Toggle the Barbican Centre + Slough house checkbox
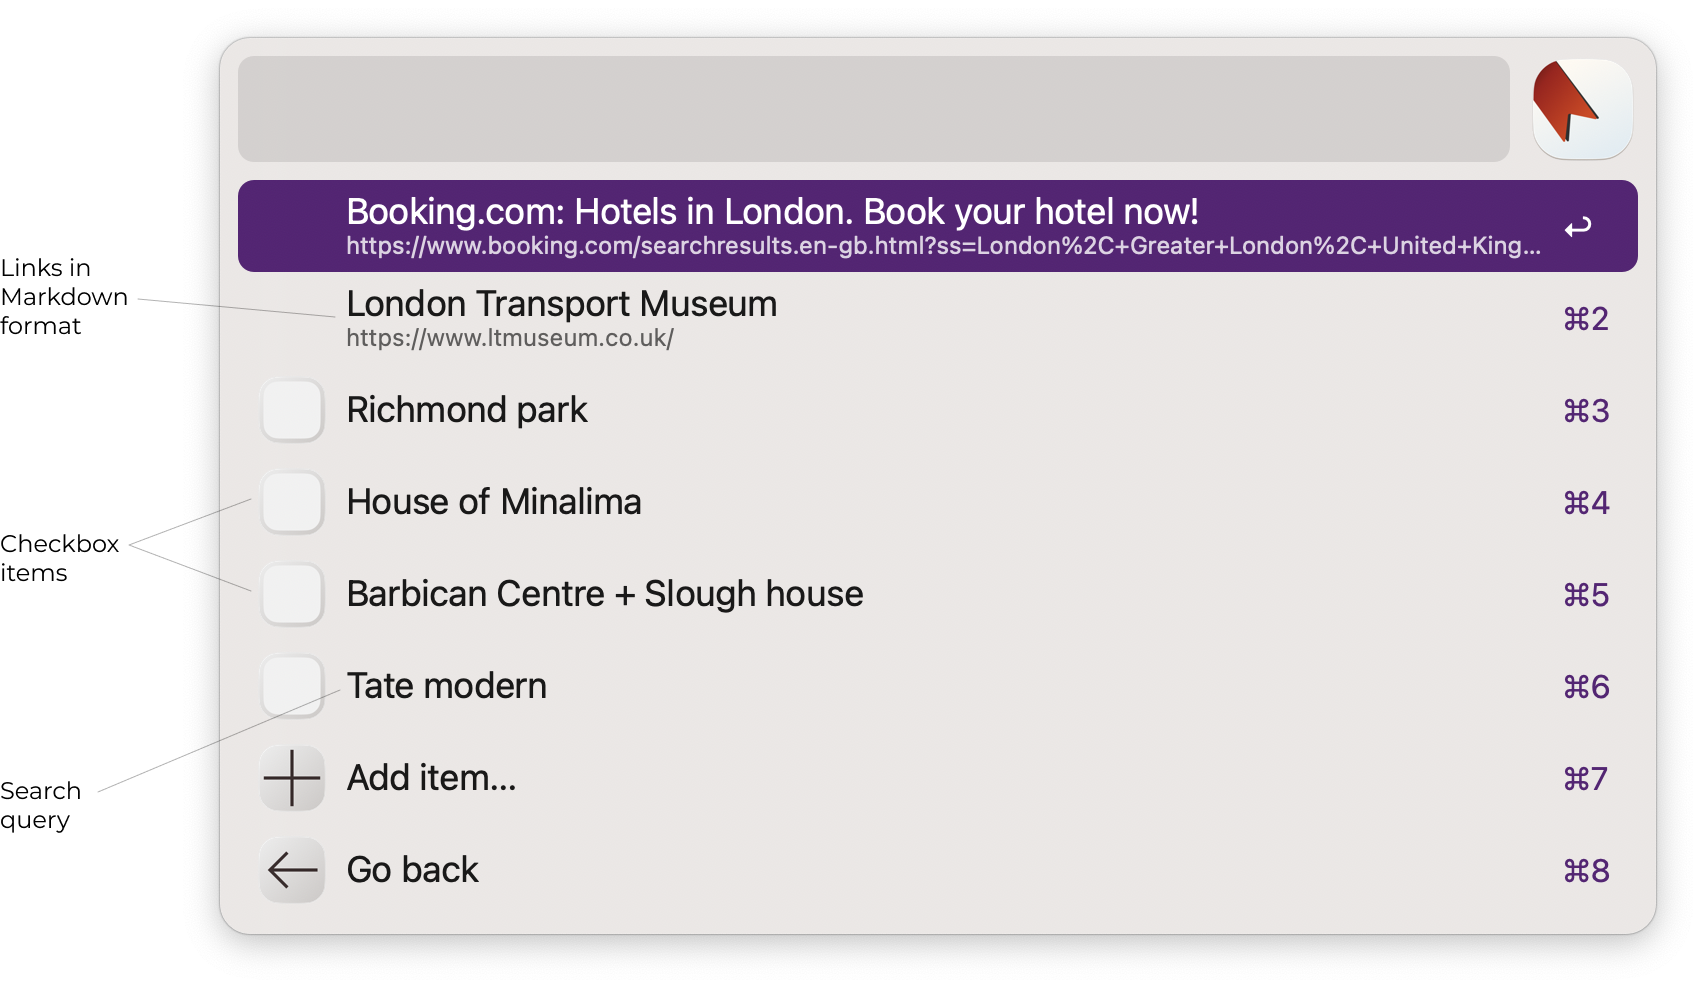1702x988 pixels. (292, 594)
